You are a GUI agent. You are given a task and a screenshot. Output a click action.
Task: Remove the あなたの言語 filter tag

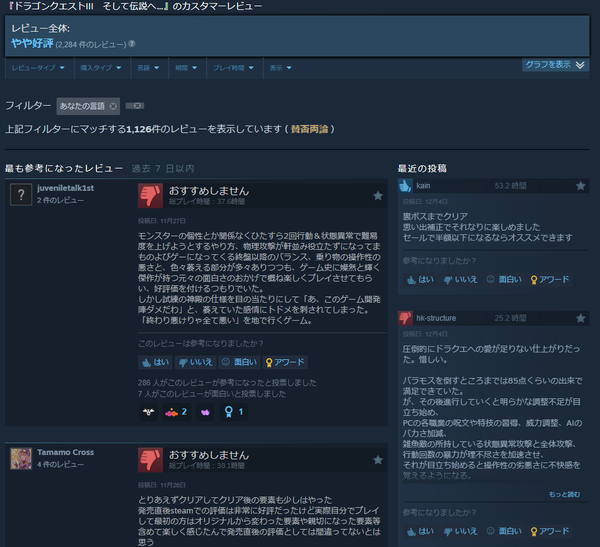click(113, 106)
